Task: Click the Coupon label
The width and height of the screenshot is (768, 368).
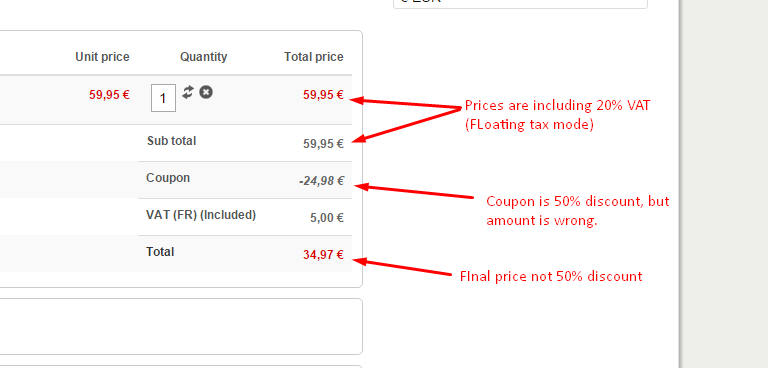Action: point(168,178)
